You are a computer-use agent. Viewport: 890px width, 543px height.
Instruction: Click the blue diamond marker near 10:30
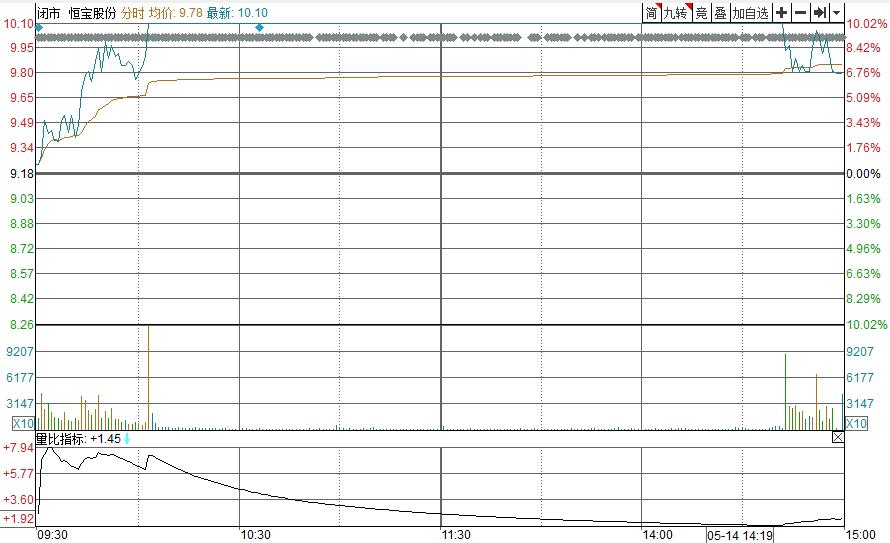click(x=259, y=27)
